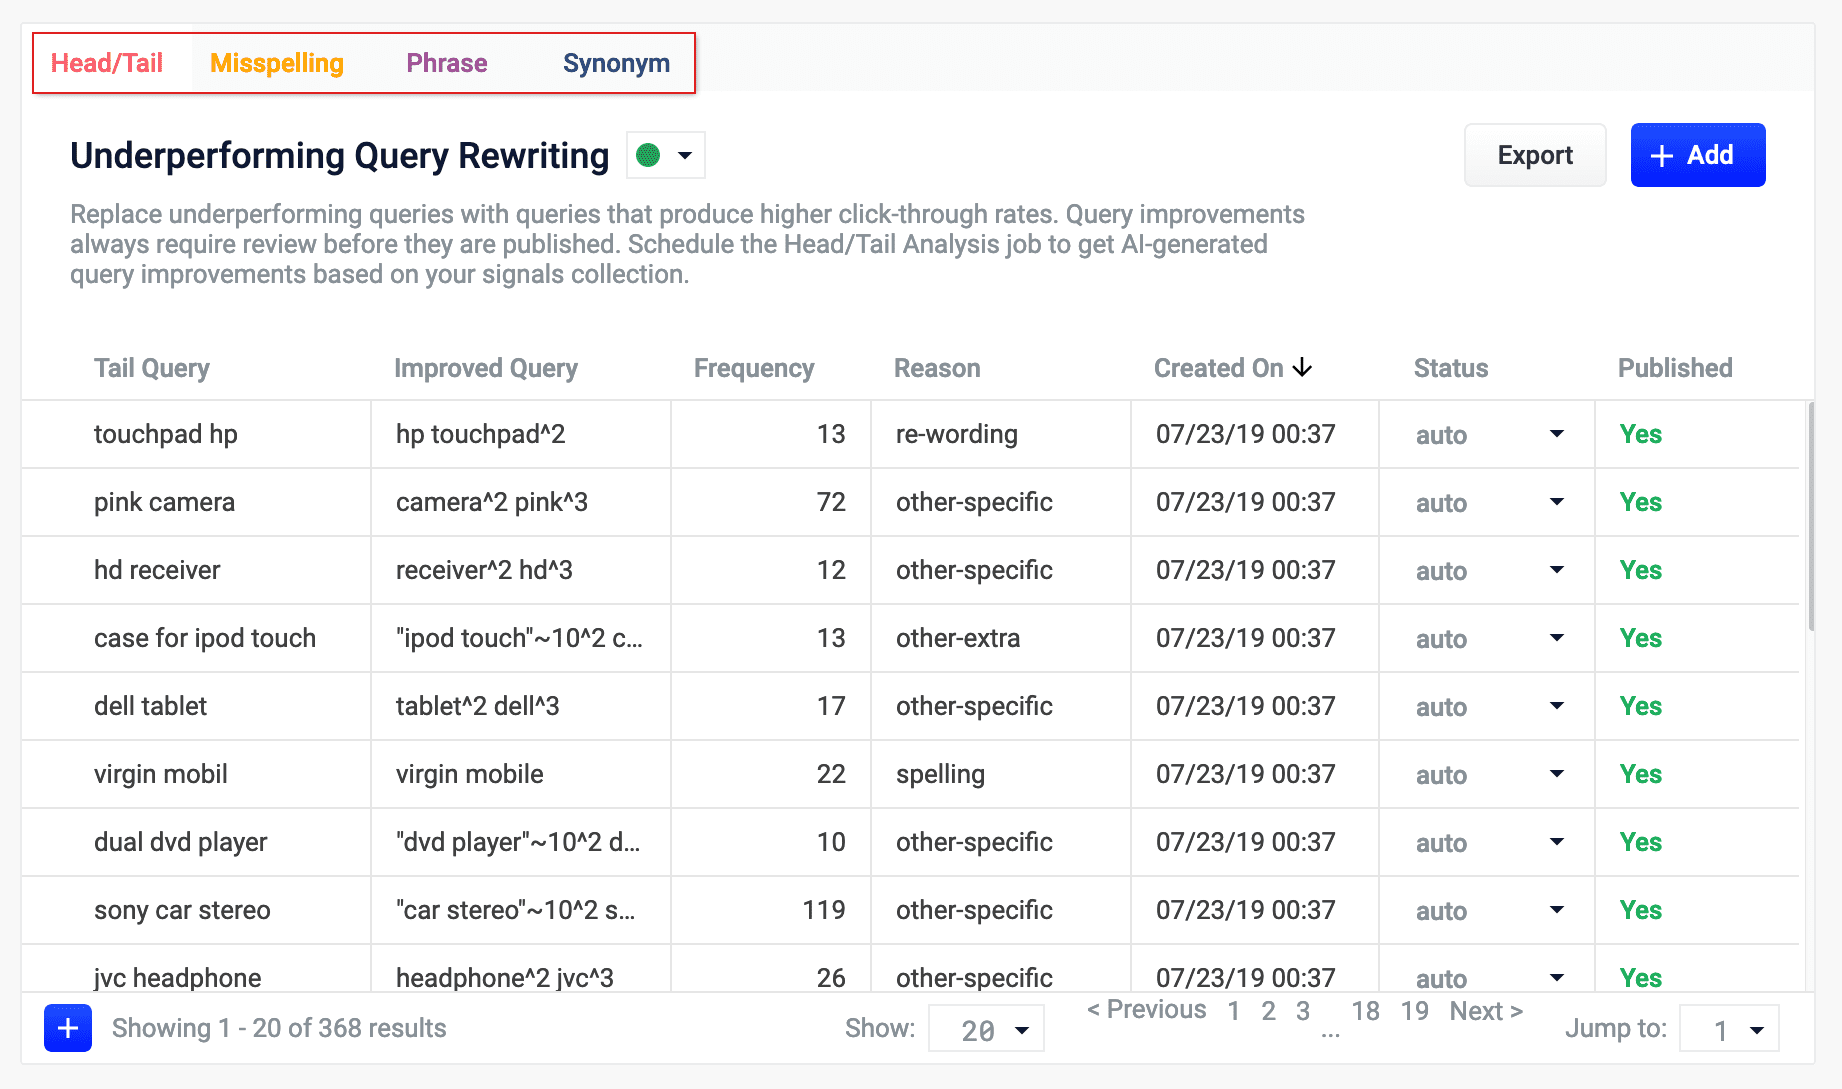This screenshot has height=1089, width=1842.
Task: Click the case for ipod touch cell
Action: (x=196, y=638)
